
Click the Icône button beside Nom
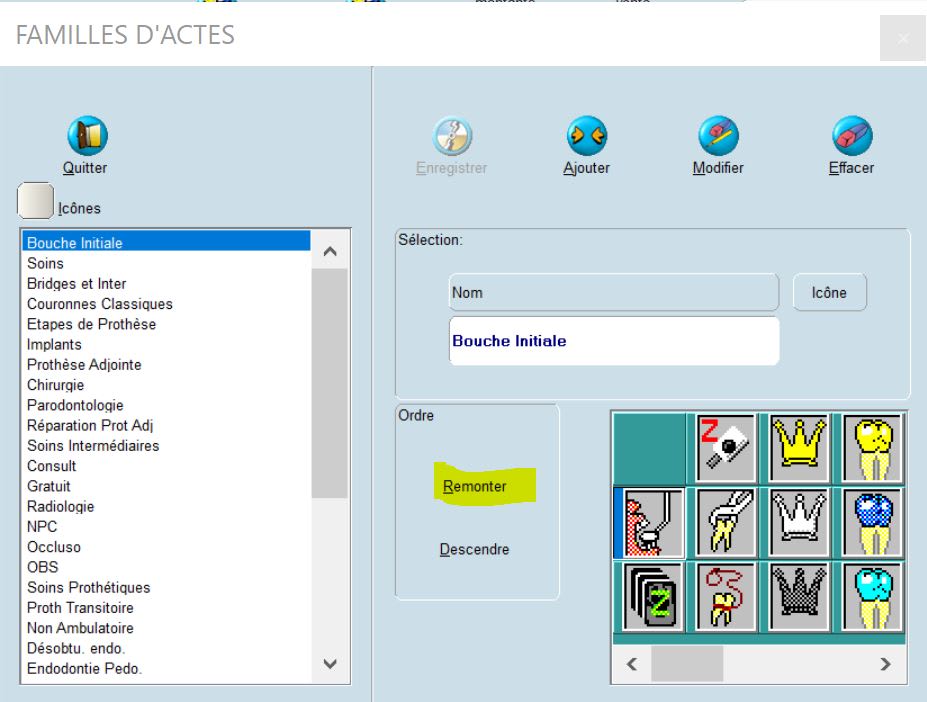(829, 293)
